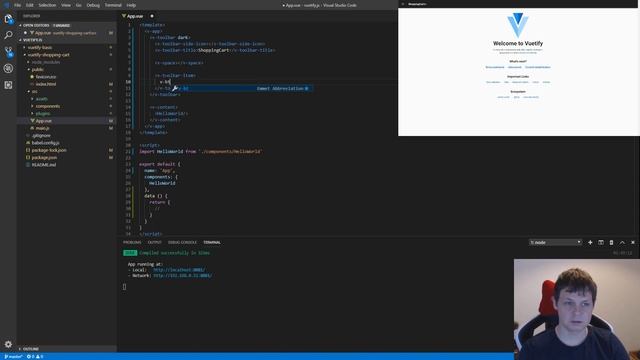
Task: Click line 21 import HelloWorld statement
Action: [200, 151]
